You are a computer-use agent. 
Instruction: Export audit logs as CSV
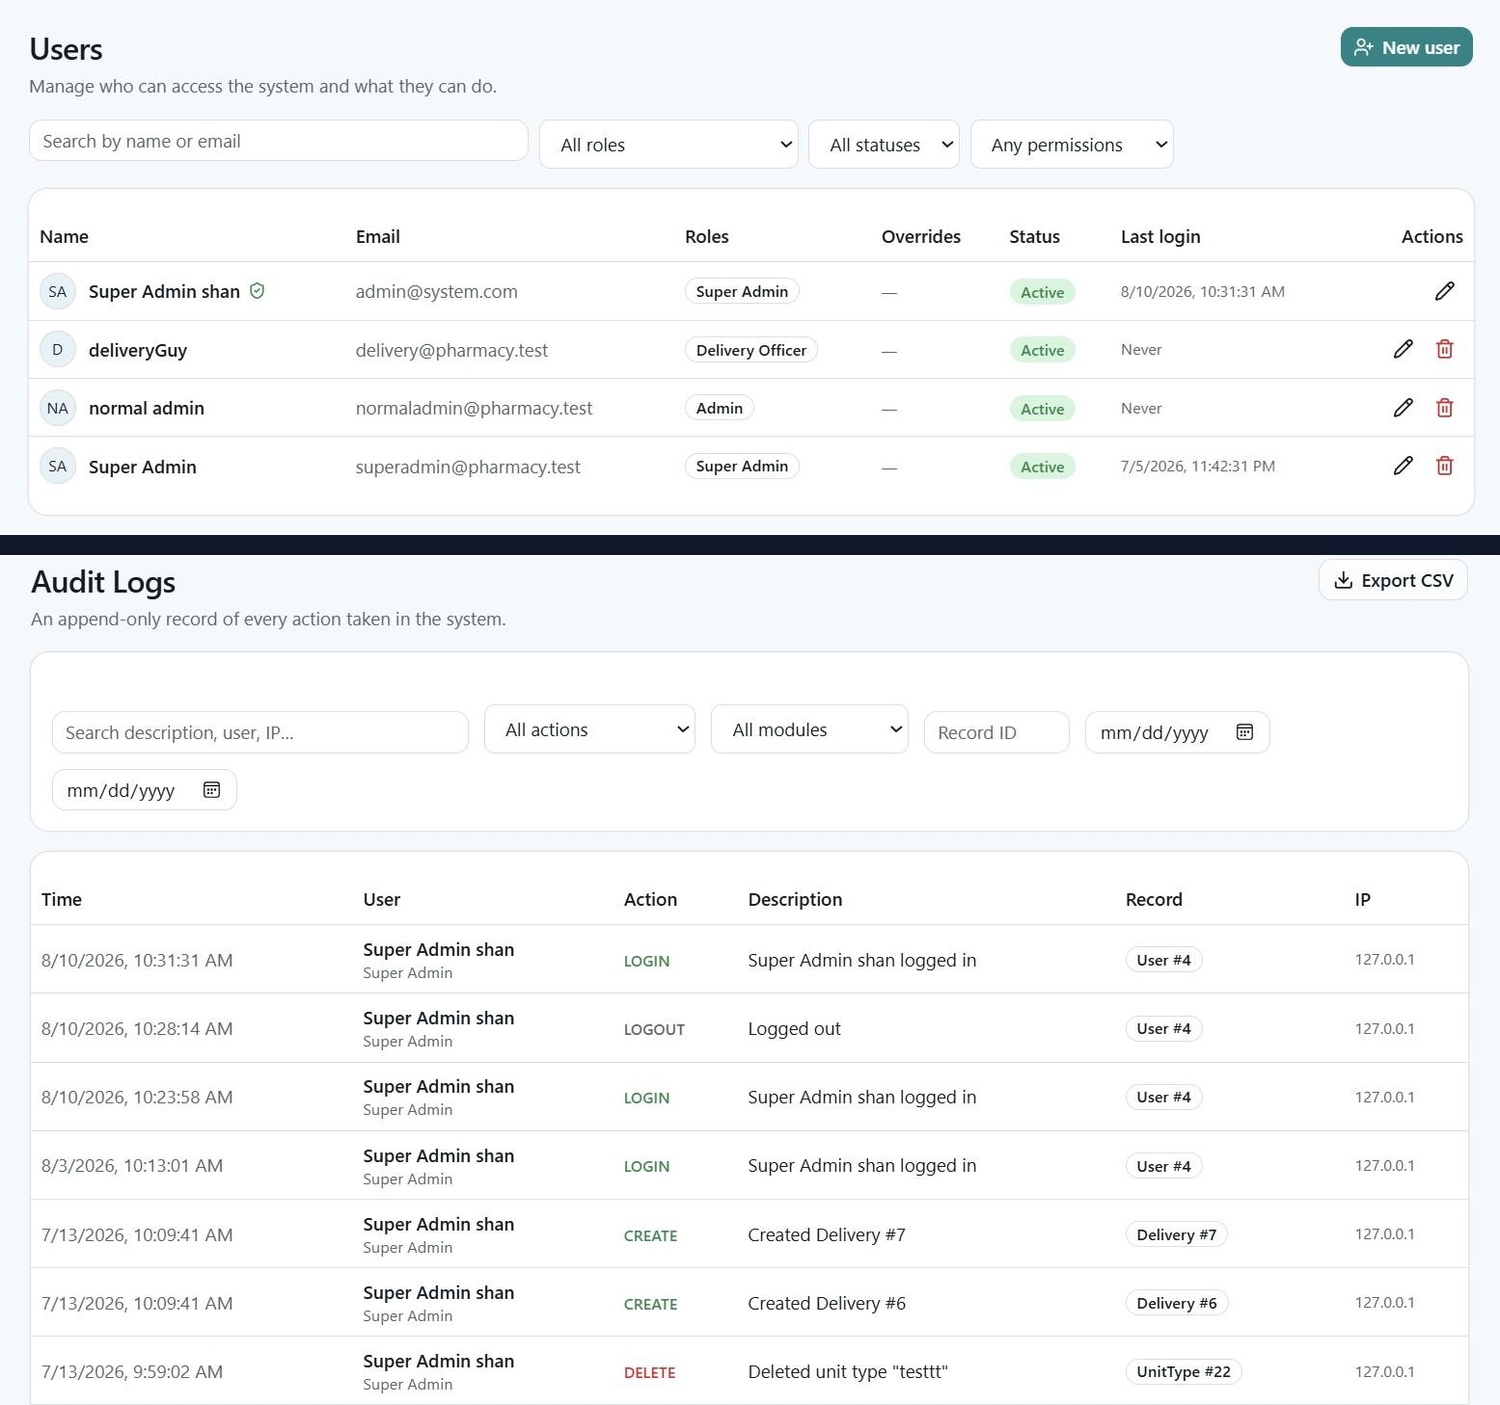click(1393, 580)
